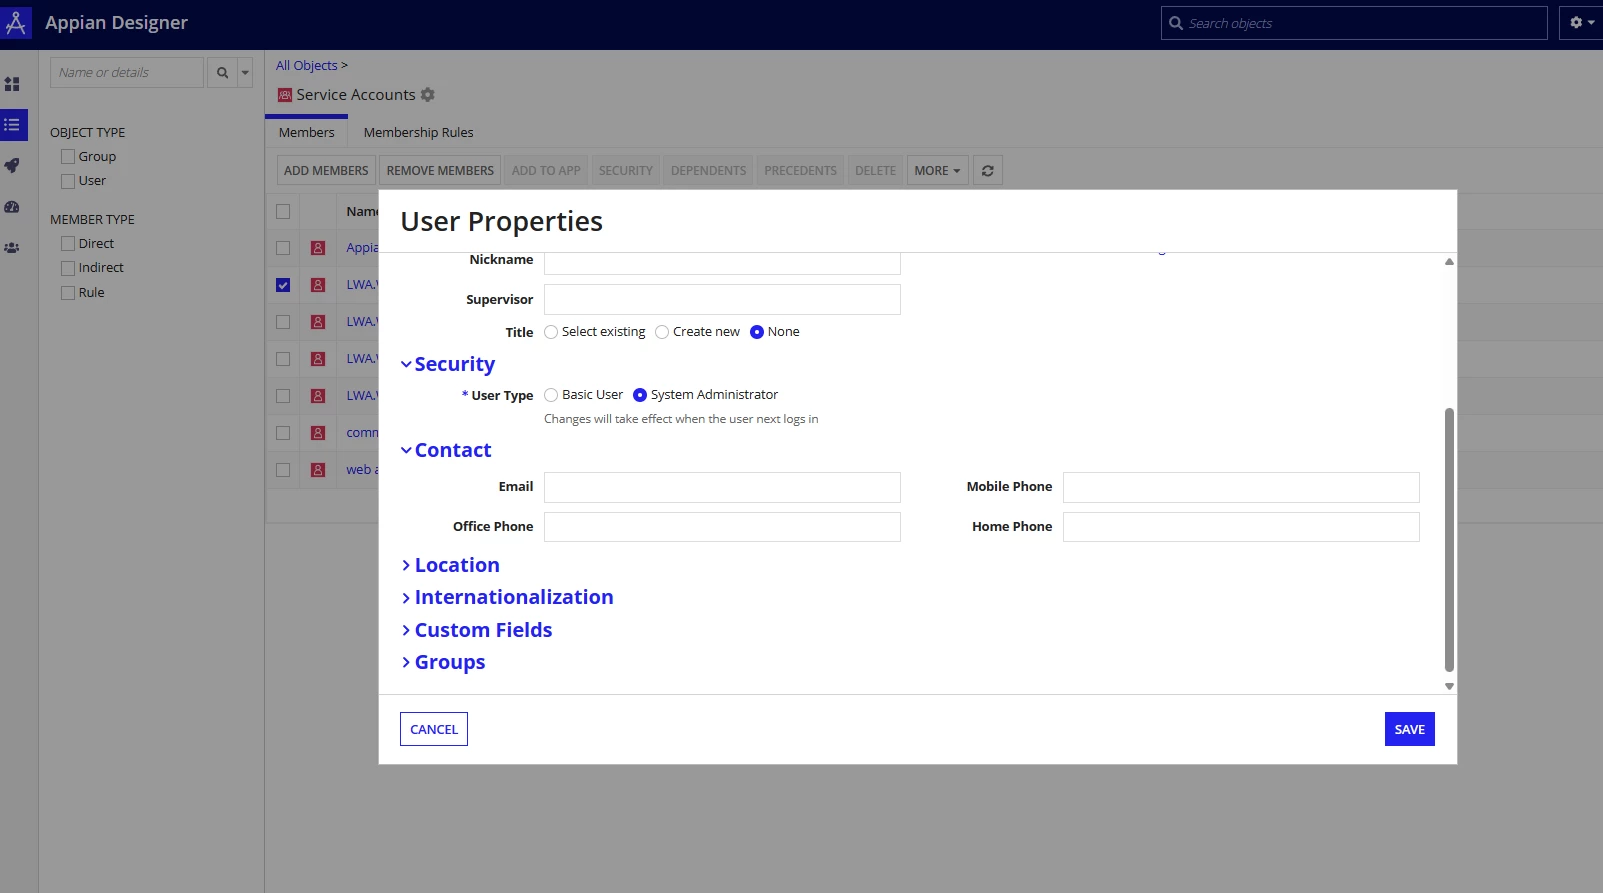Click the Appian logo icon

17,23
